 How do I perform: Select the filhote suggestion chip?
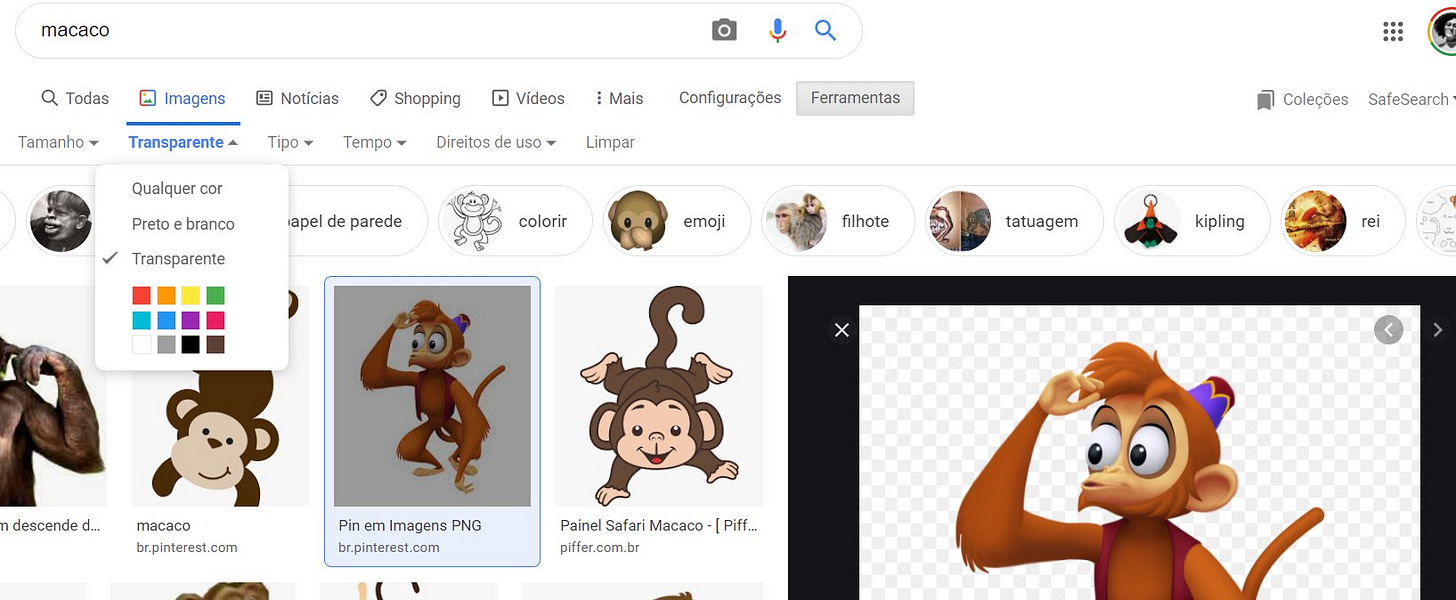point(838,221)
